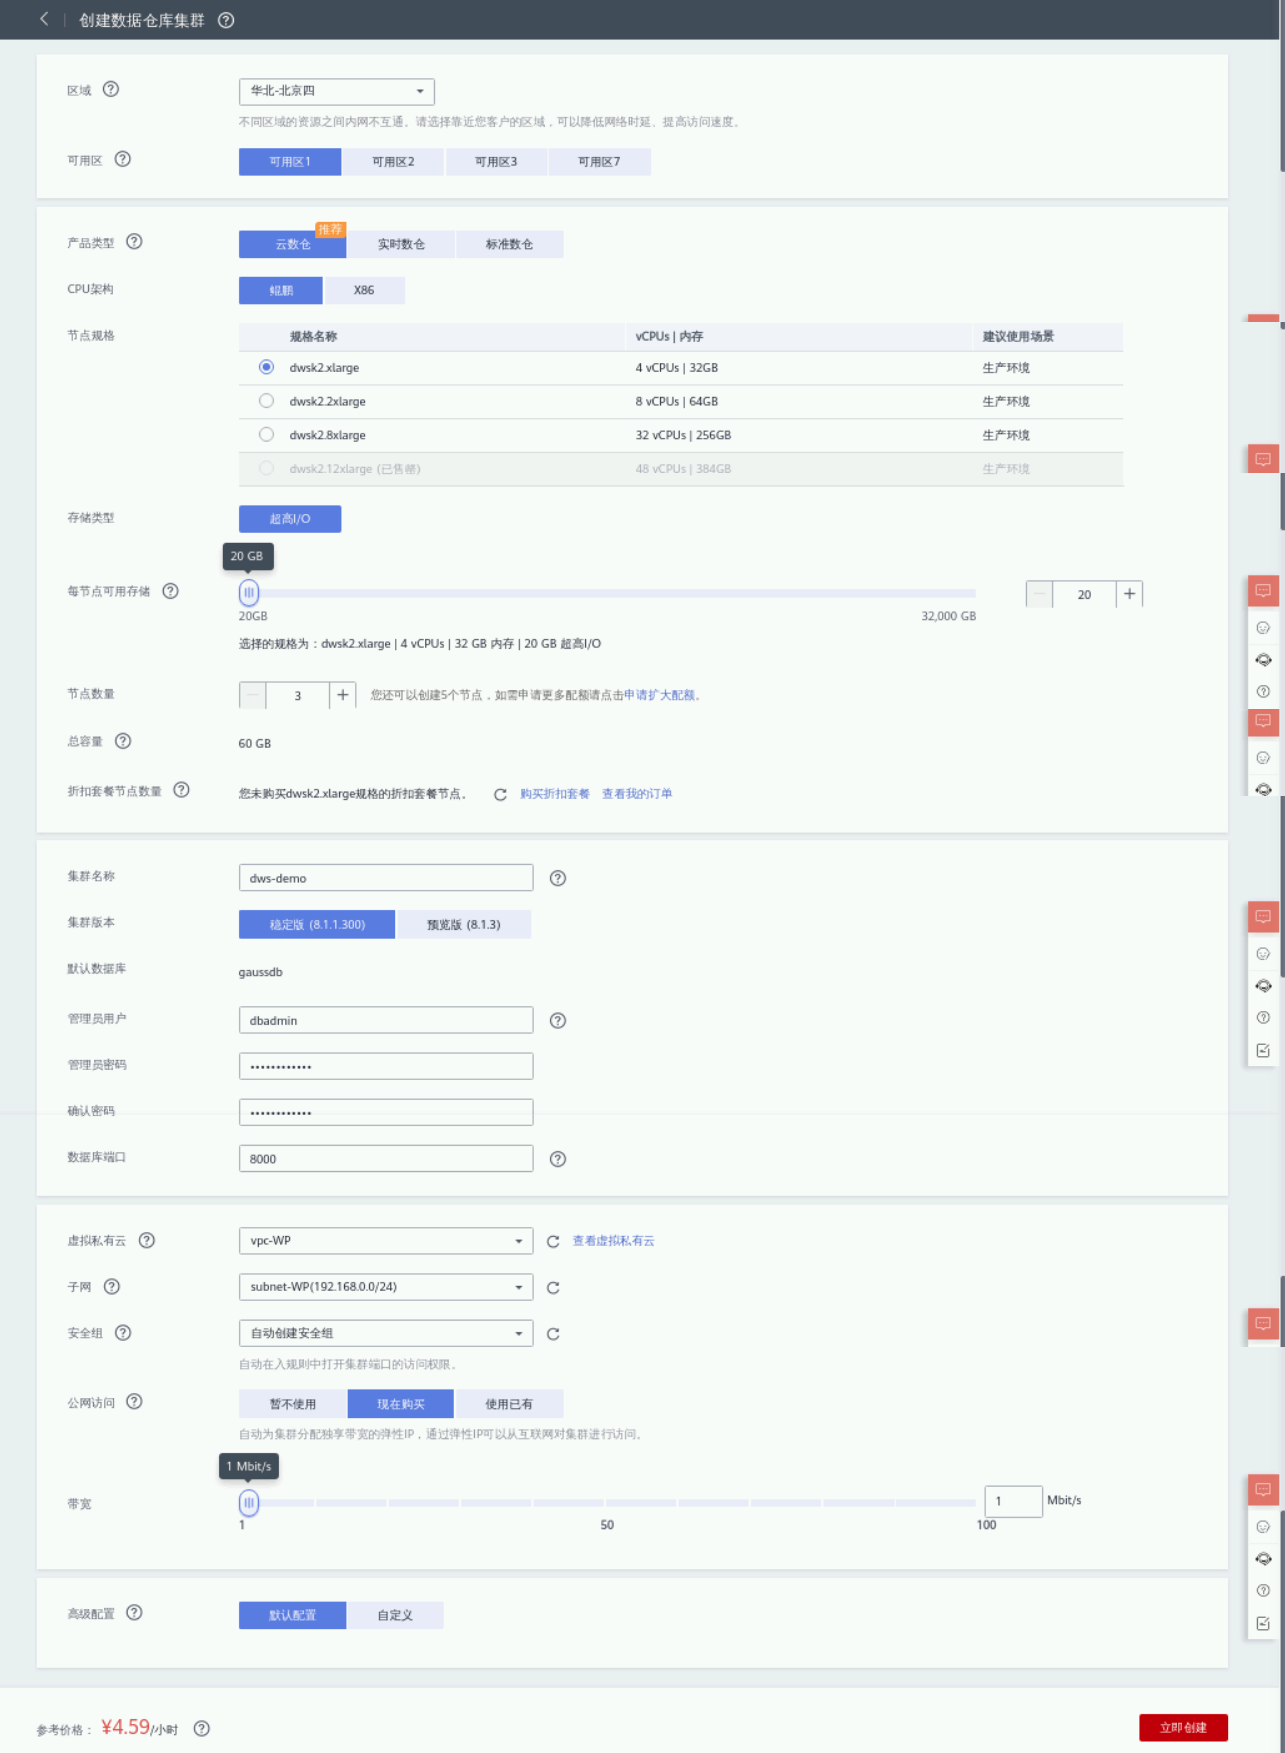Select 实时数仓 product type
Screen dimensions: 1285x1753
click(401, 244)
